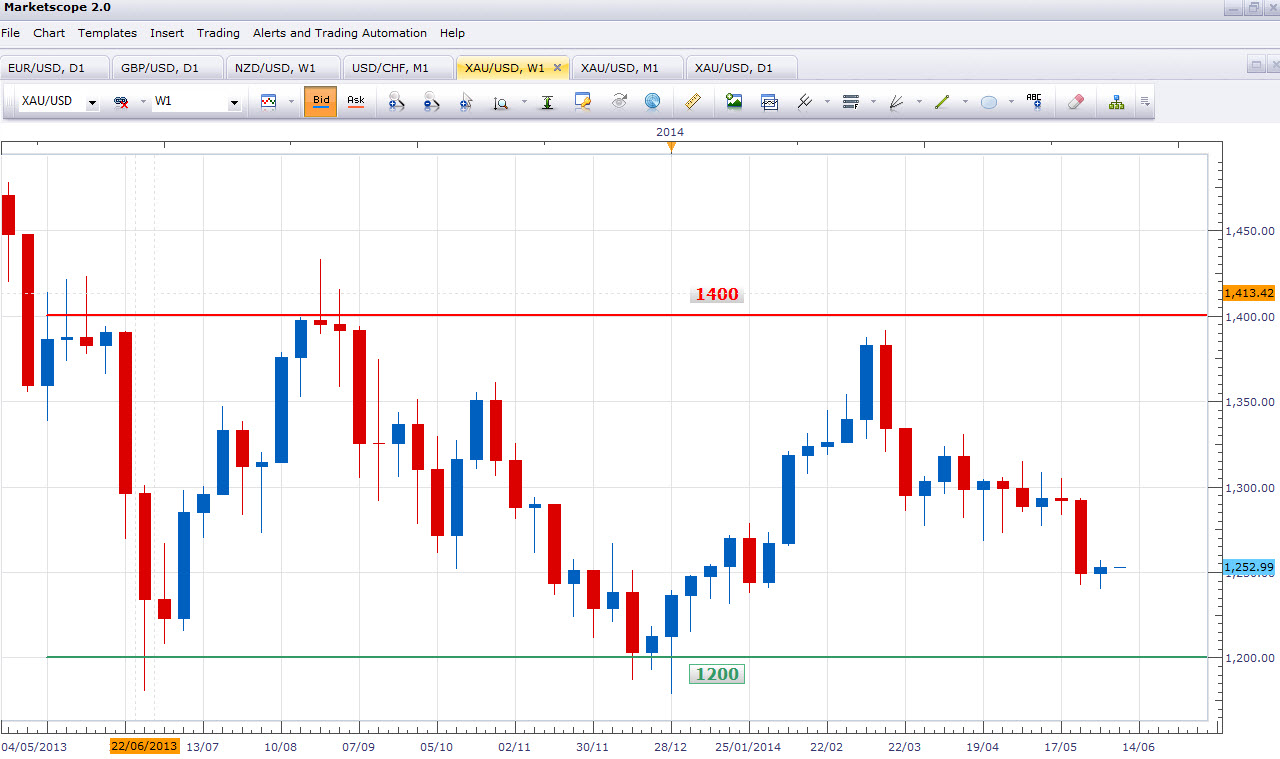Screen dimensions: 1280x759
Task: Expand the vertical zoom dropdown arrow
Action: 523,102
